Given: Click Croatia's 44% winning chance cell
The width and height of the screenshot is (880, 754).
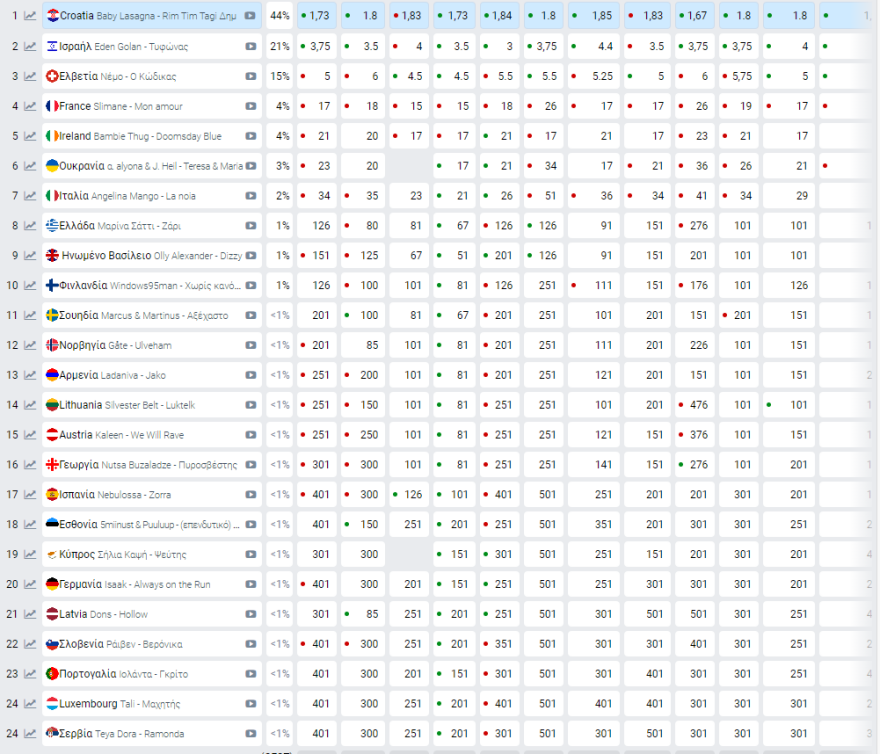Looking at the screenshot, I should click(x=280, y=16).
